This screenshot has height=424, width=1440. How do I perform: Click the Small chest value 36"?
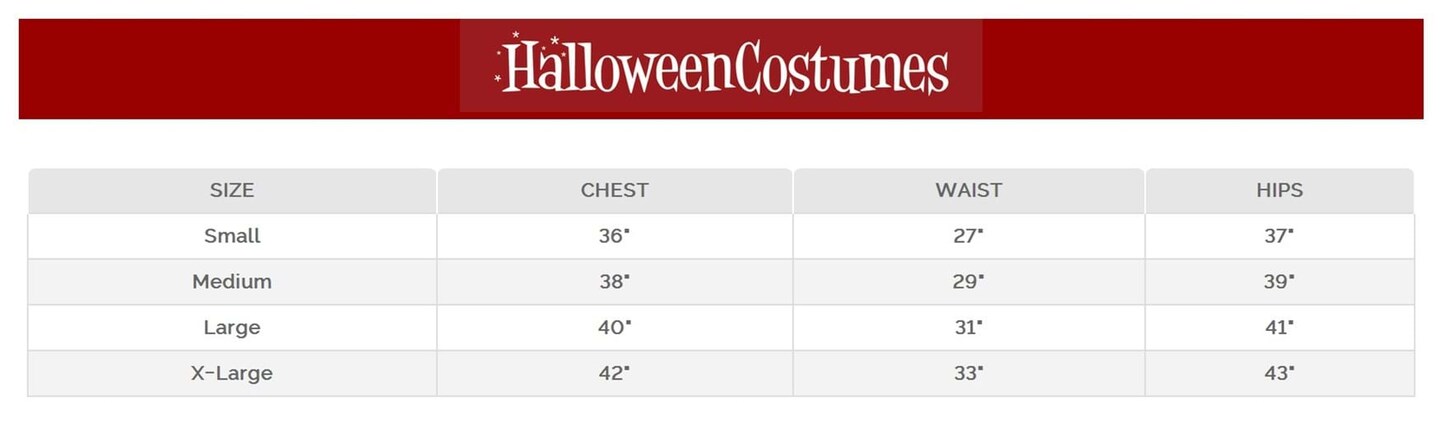click(x=614, y=236)
